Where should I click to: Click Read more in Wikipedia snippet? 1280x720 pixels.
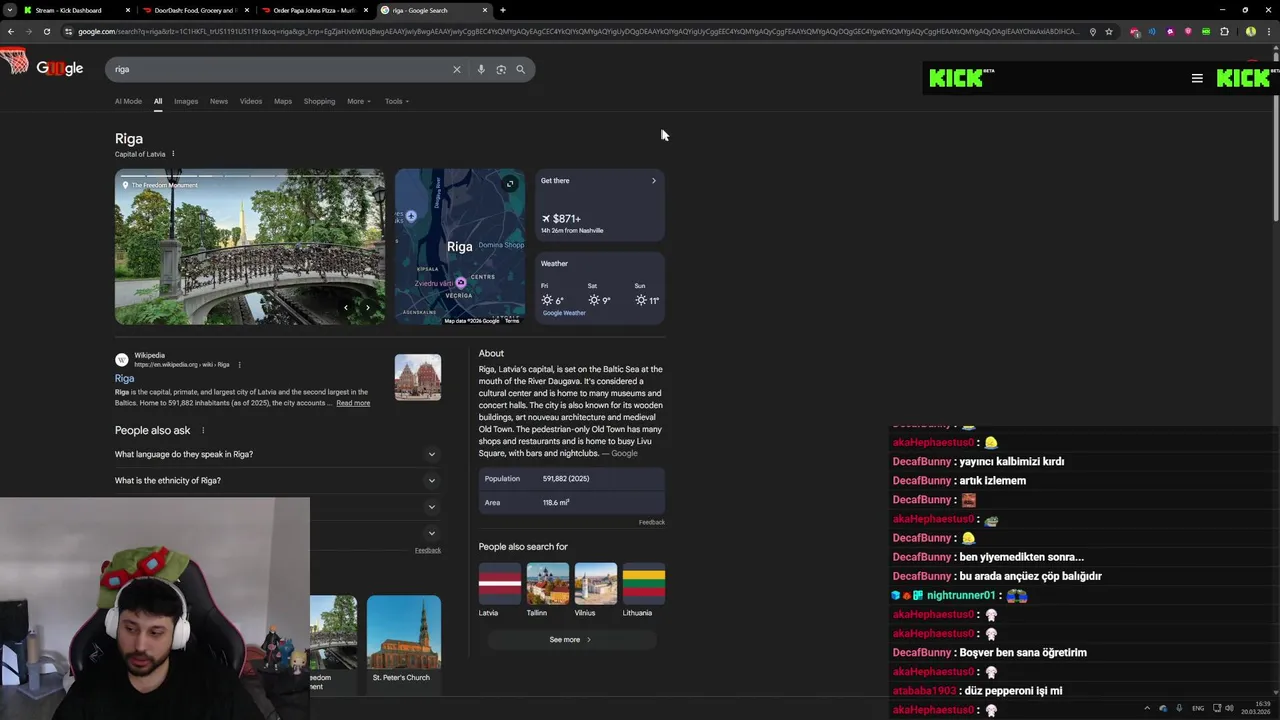(353, 403)
